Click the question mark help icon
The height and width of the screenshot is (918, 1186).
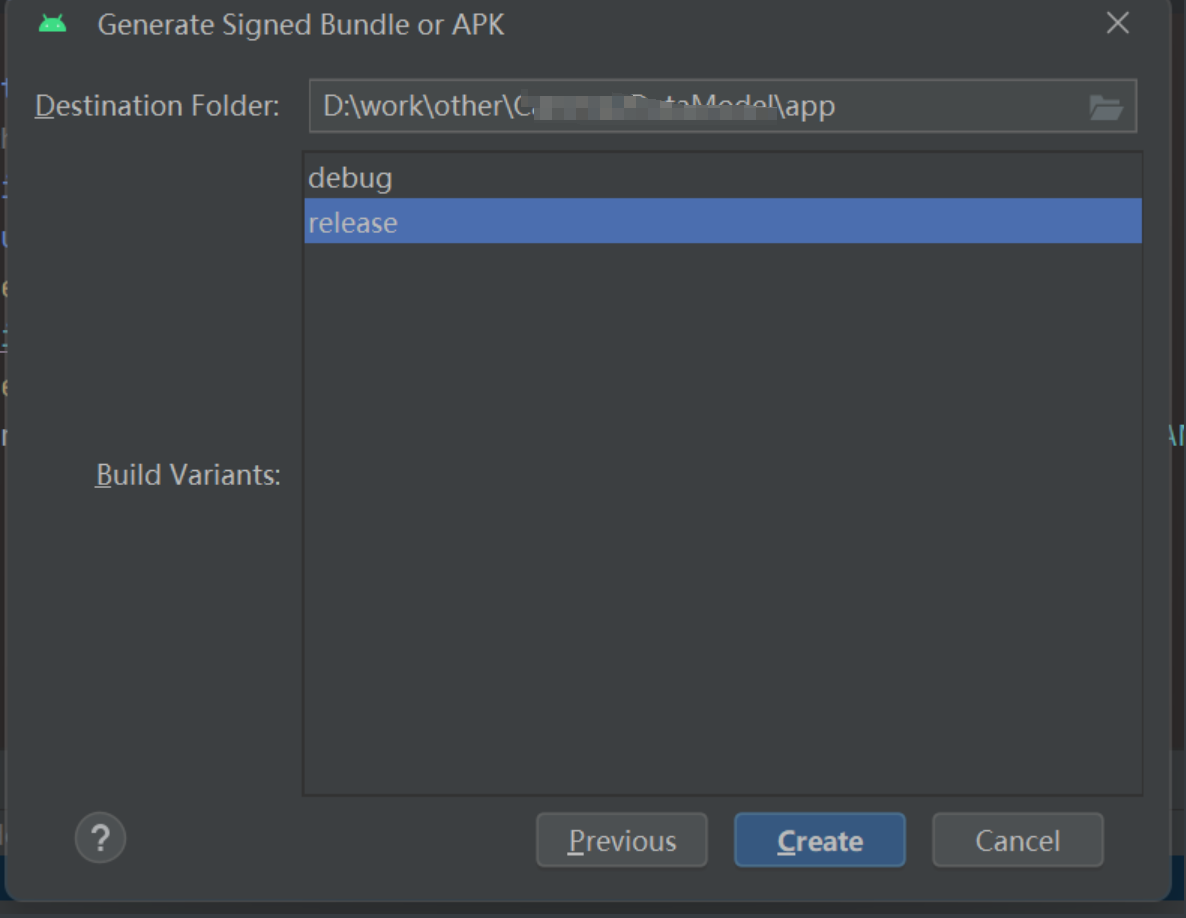click(x=100, y=837)
